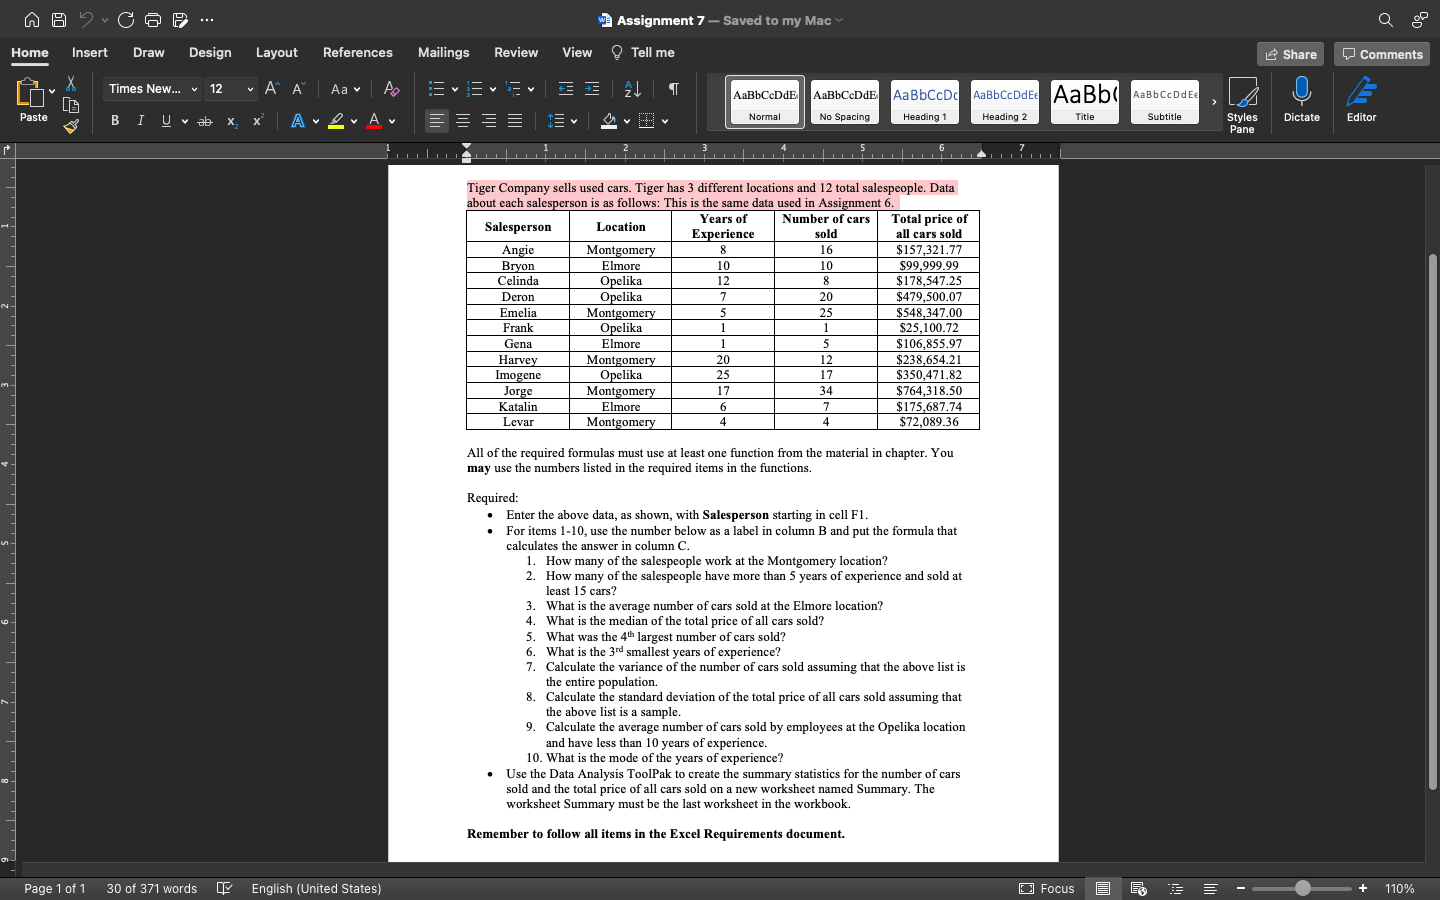Open the Styles Pane
The height and width of the screenshot is (900, 1440).
click(1242, 104)
